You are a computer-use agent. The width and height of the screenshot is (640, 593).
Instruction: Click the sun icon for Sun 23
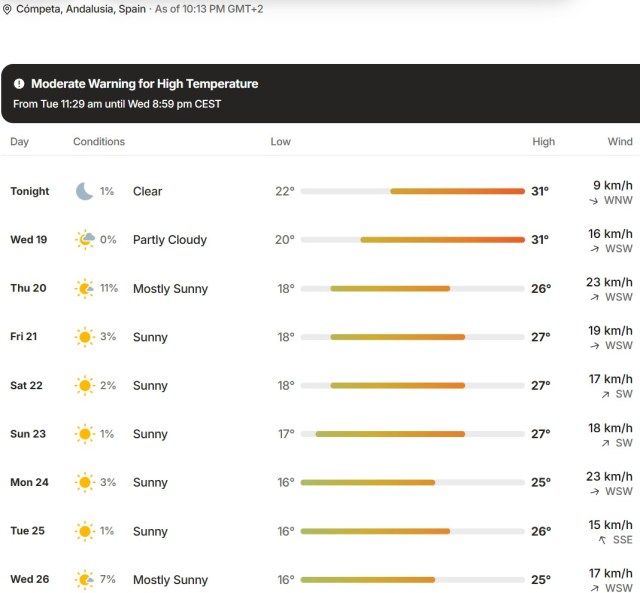pyautogui.click(x=84, y=434)
